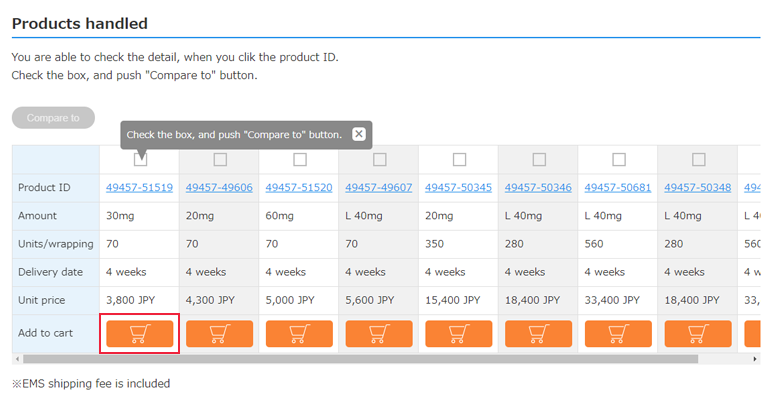Open product ID 49457-51519 details
776x403 pixels.
pos(139,188)
